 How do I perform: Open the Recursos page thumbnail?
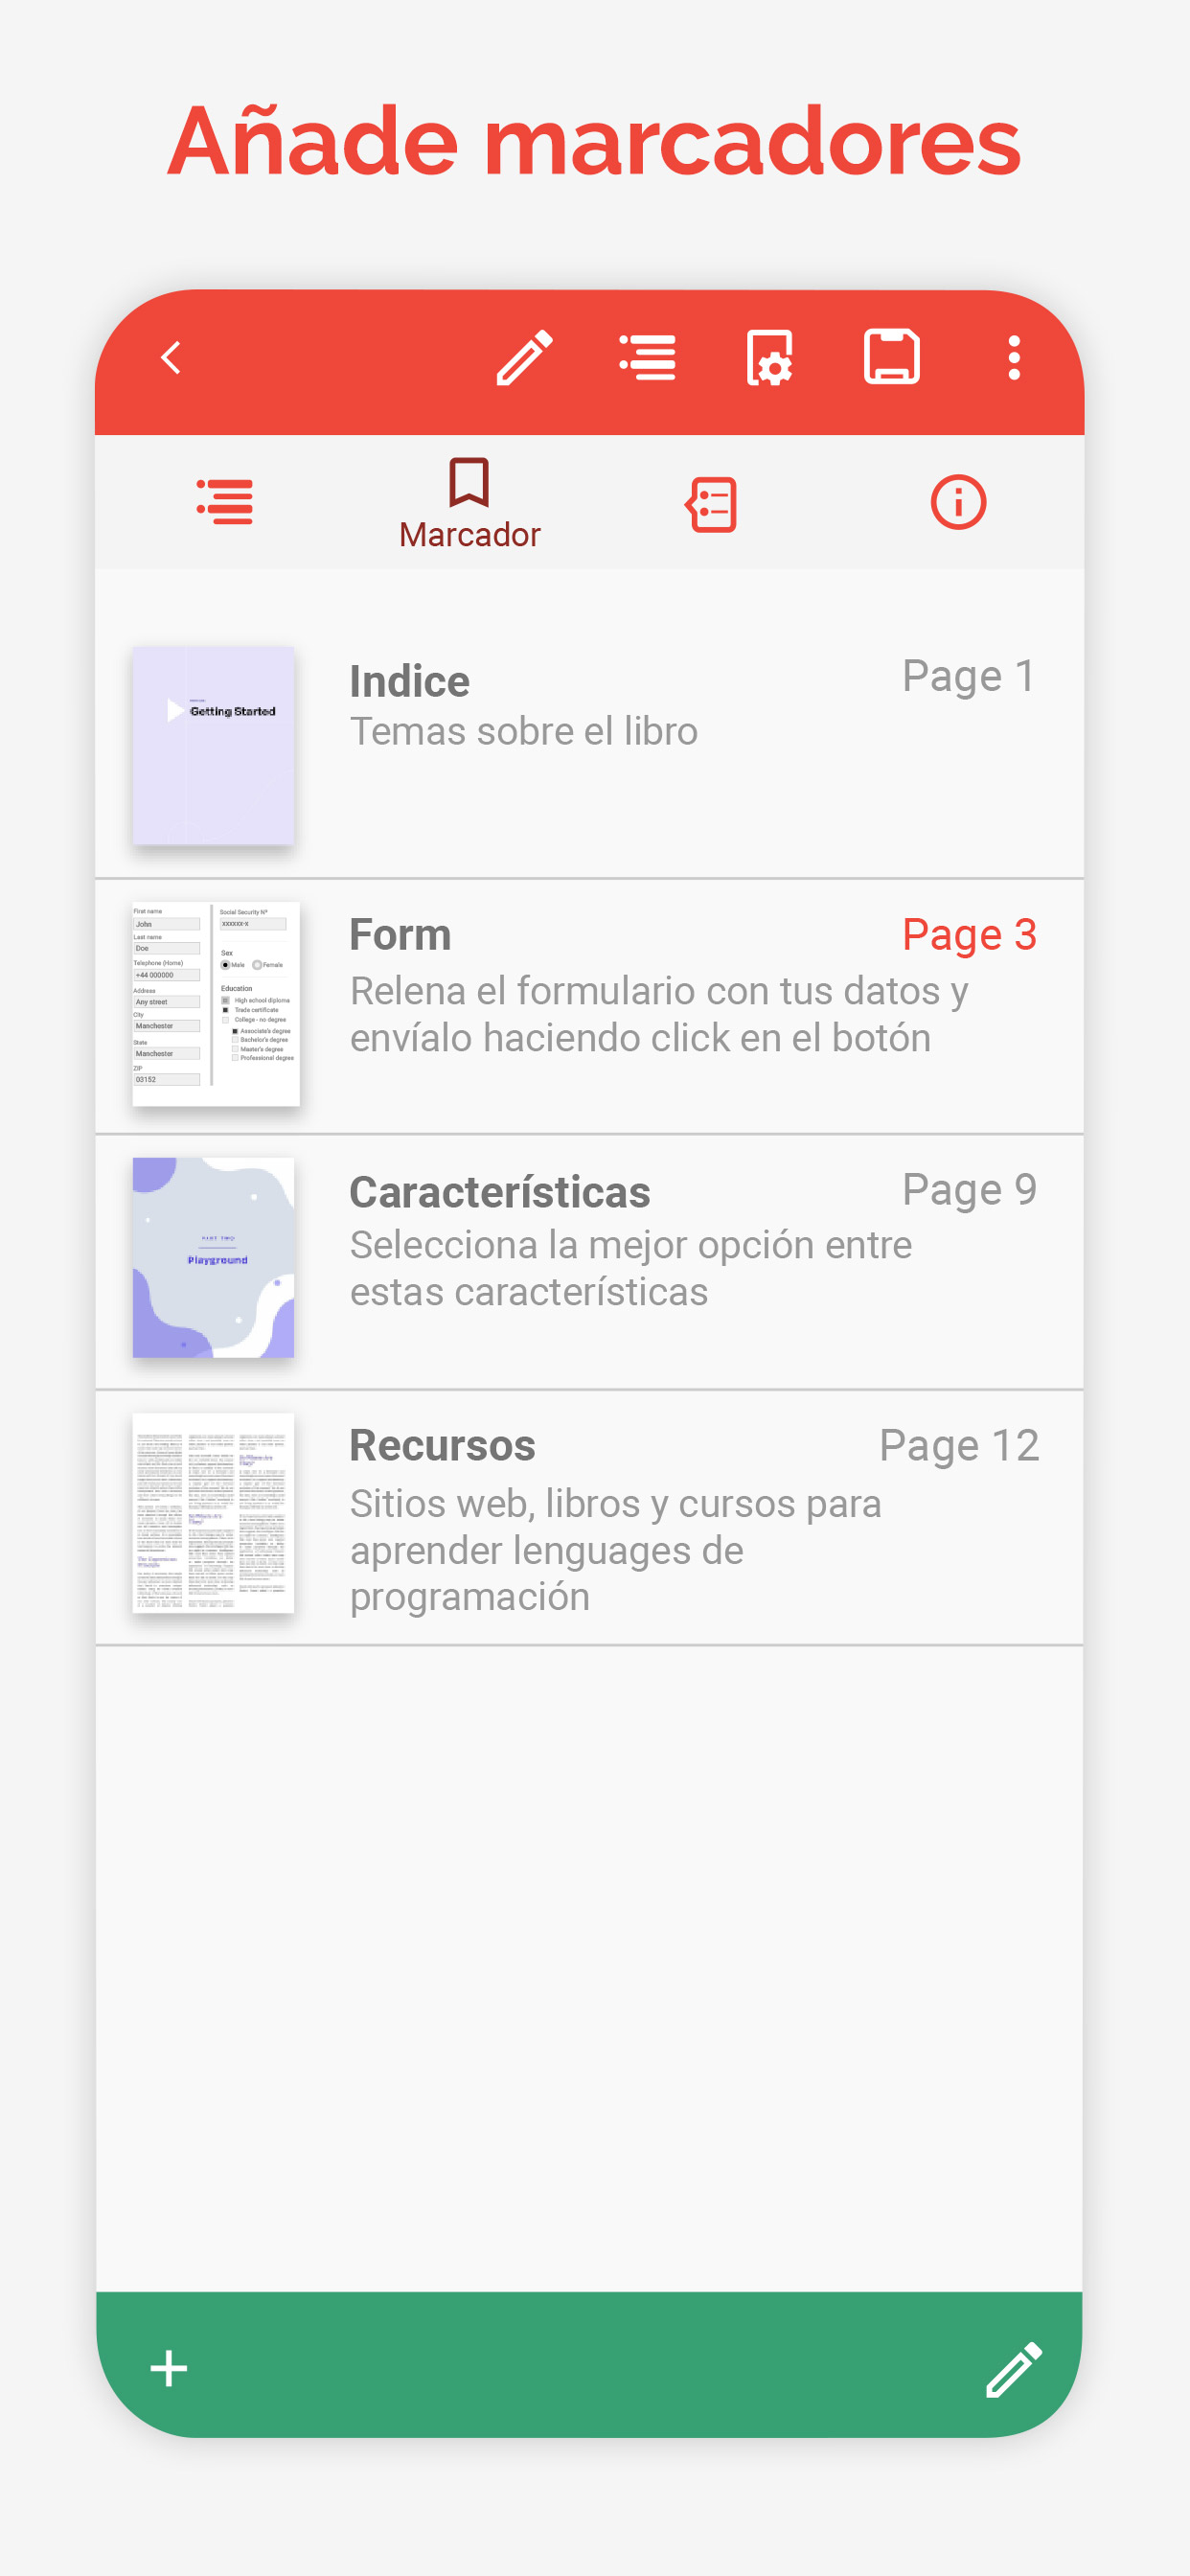click(213, 1512)
